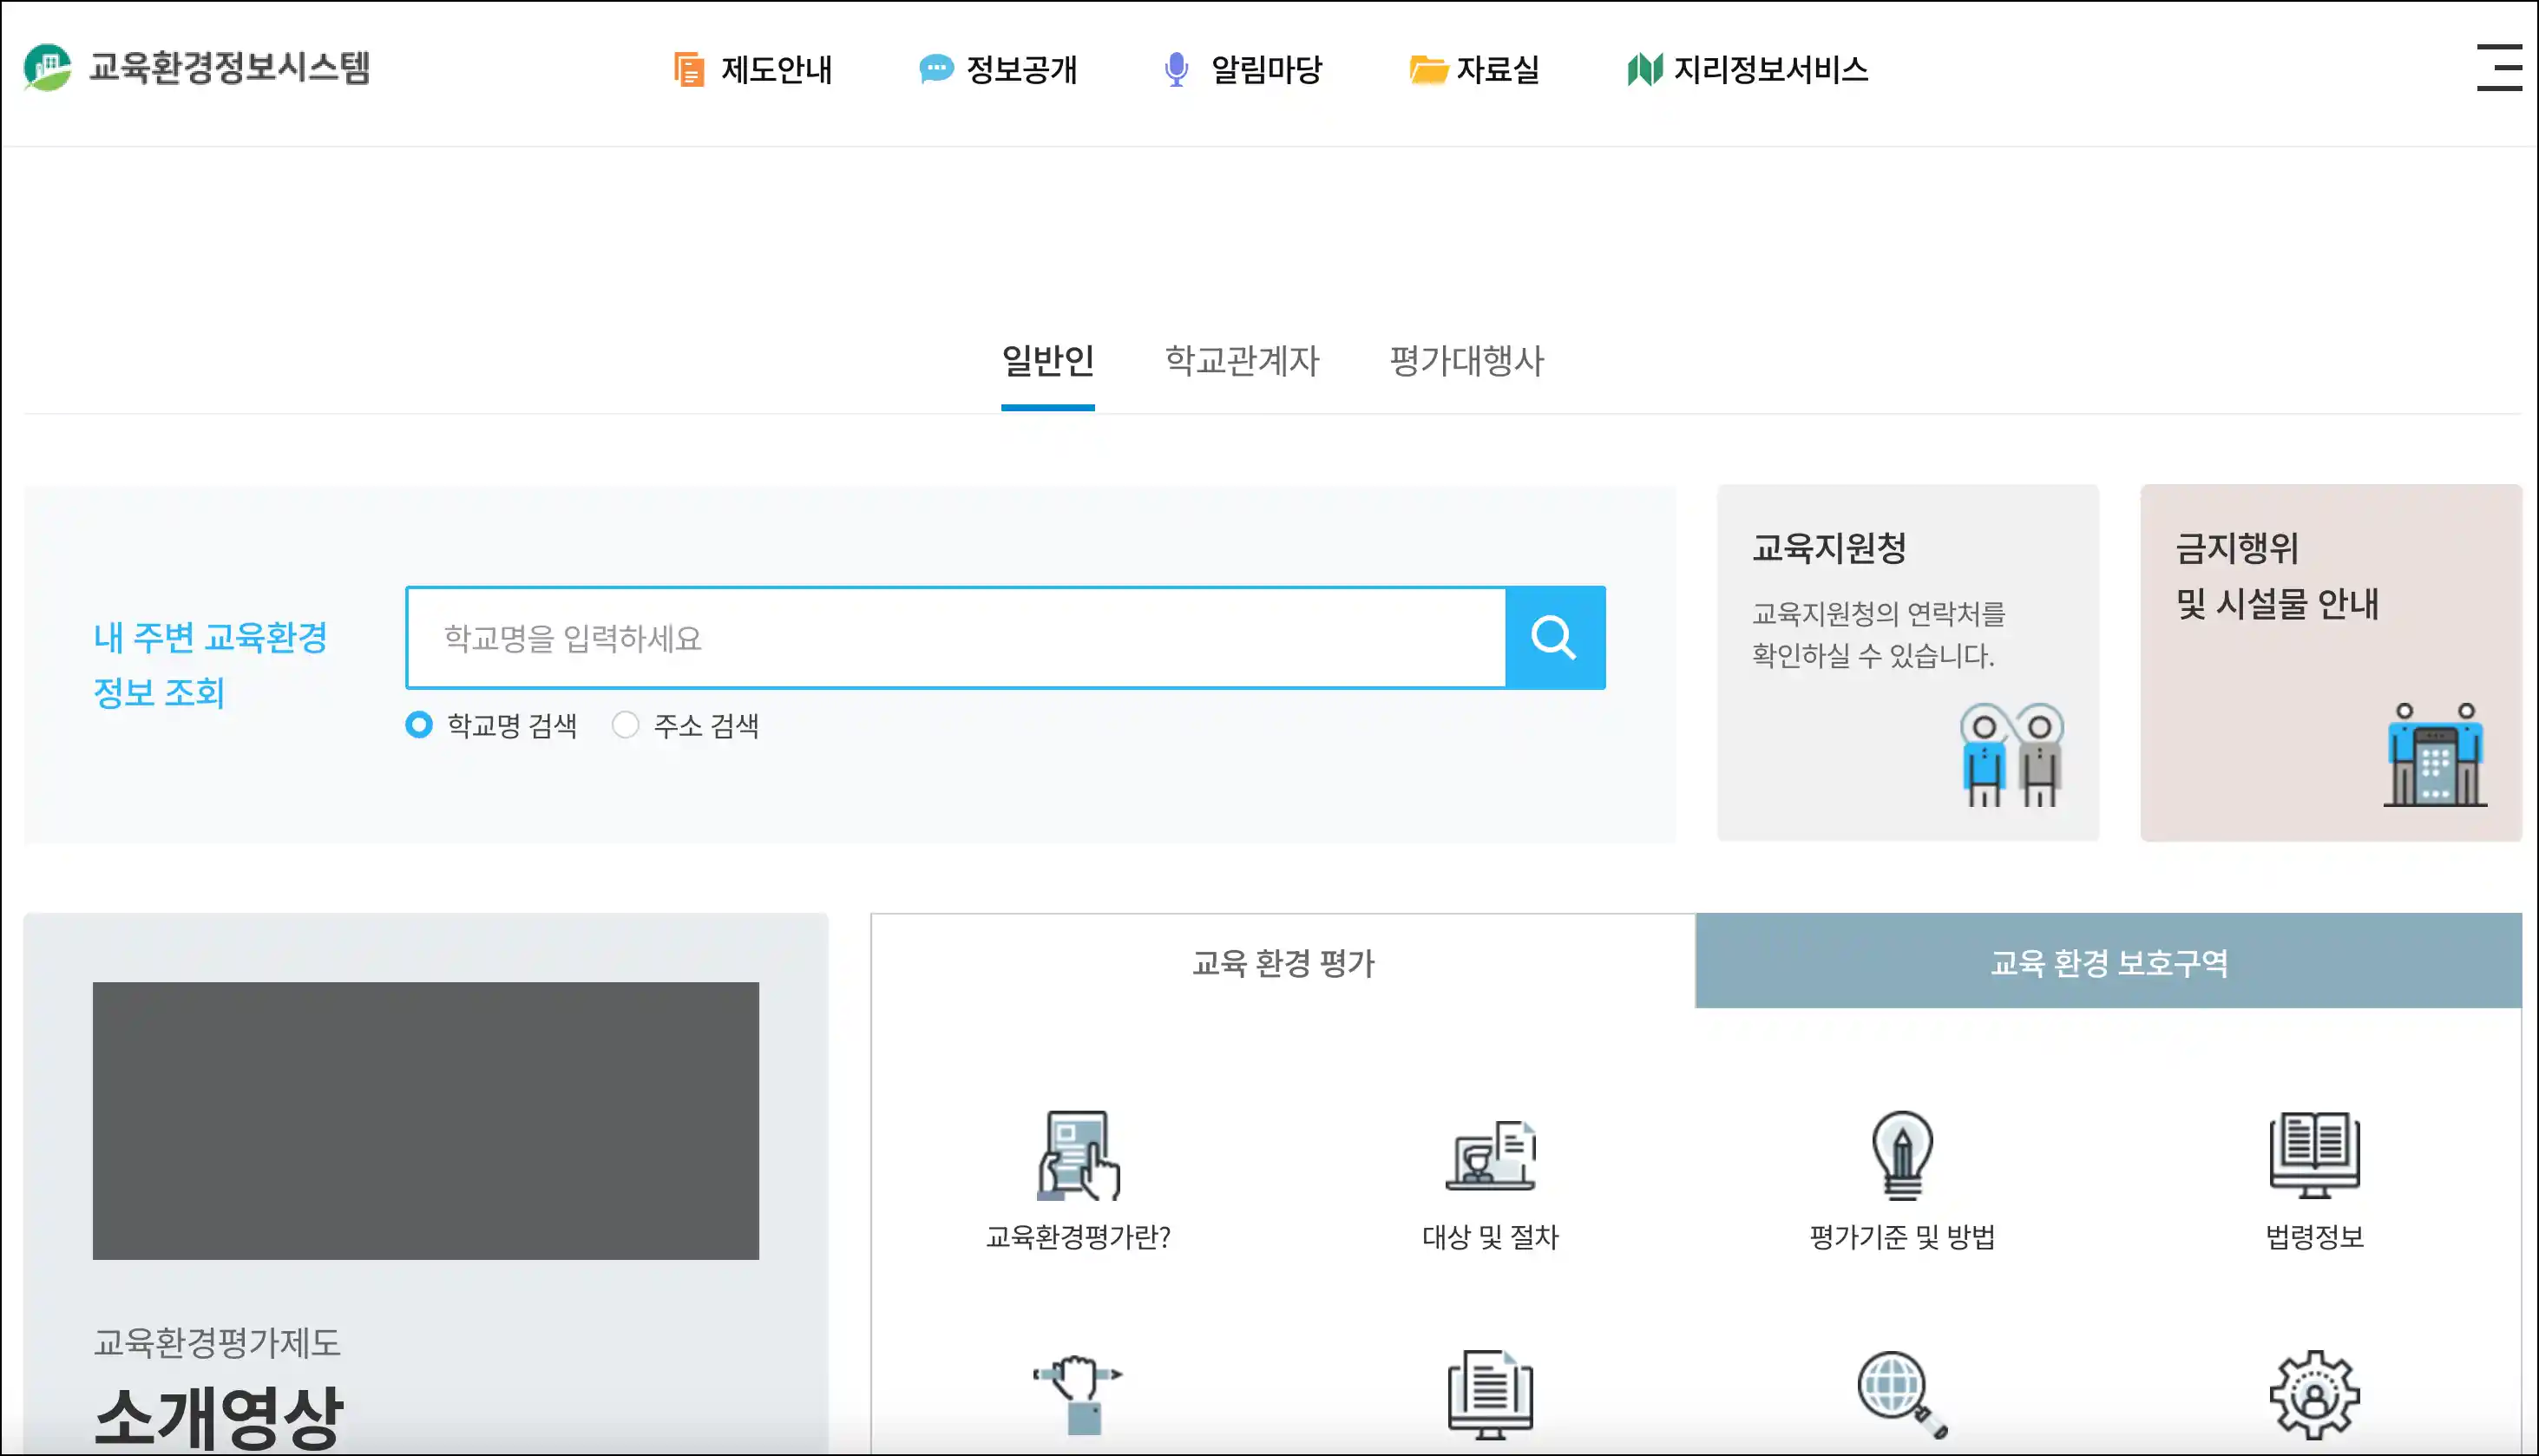Open the 정보공개 menu
Image resolution: width=2539 pixels, height=1456 pixels.
1022,69
